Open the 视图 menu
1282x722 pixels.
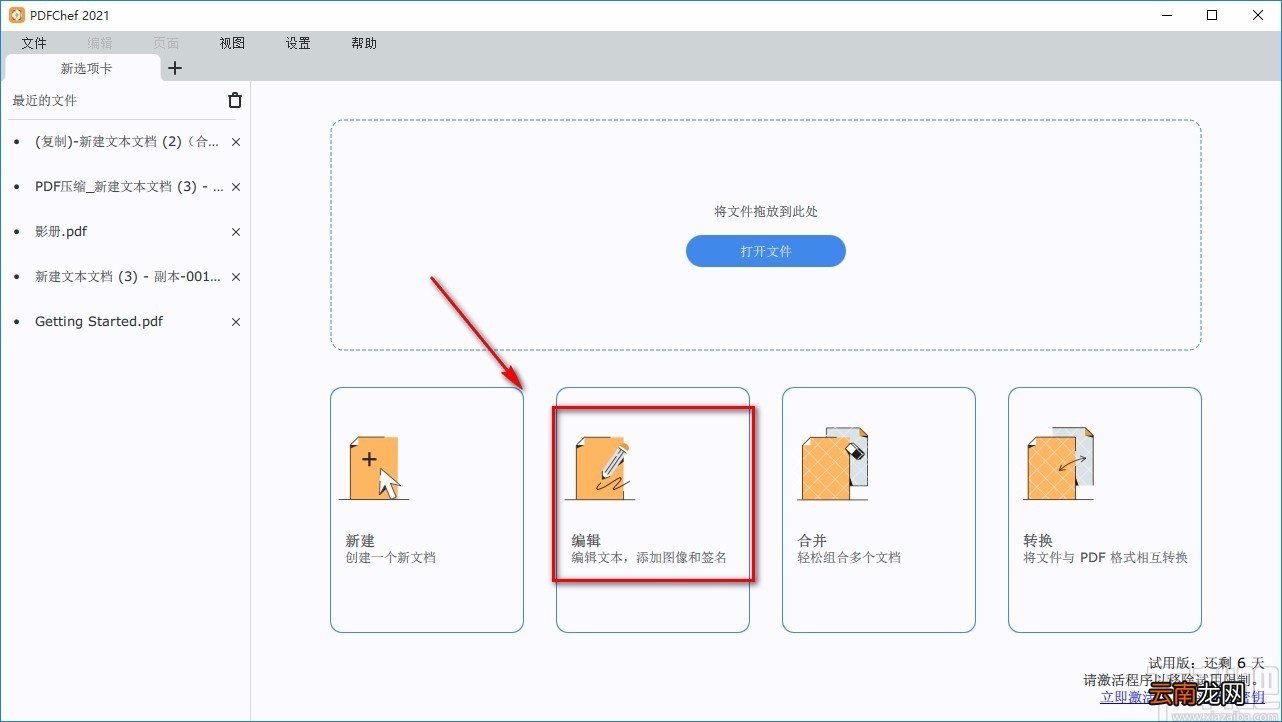point(232,44)
